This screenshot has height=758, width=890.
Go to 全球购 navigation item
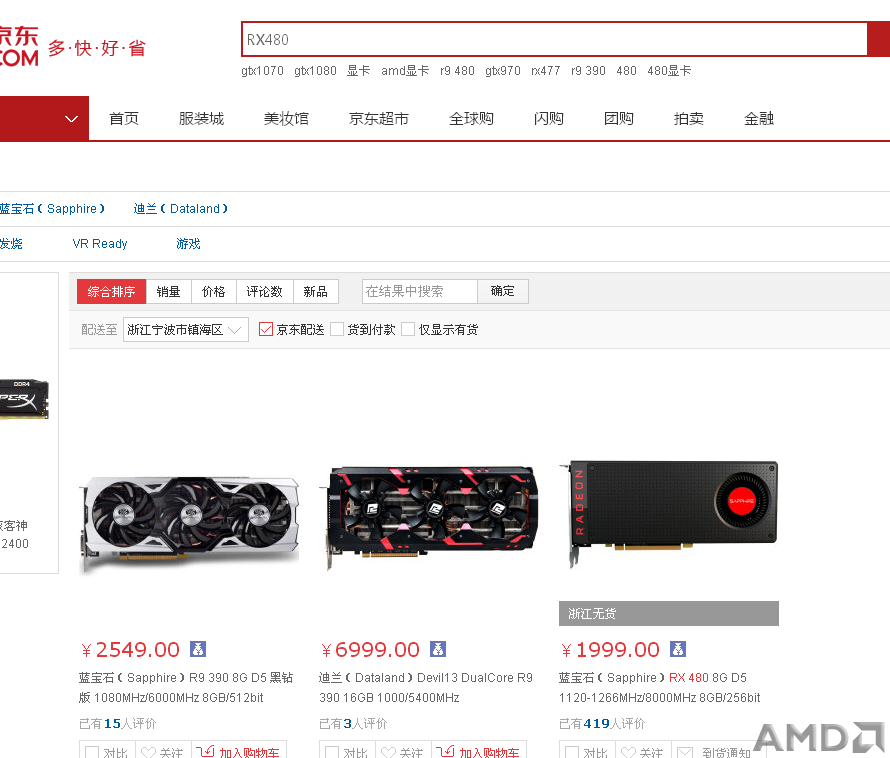tap(471, 119)
